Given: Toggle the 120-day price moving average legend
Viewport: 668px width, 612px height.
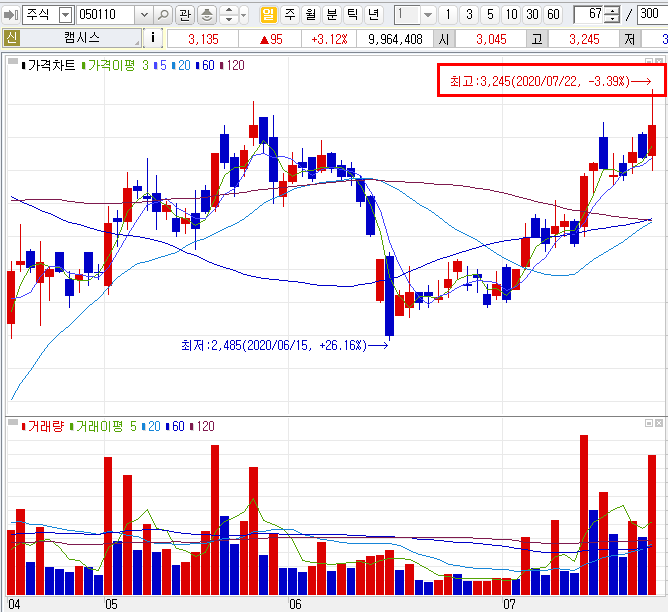Looking at the screenshot, I should (x=233, y=66).
